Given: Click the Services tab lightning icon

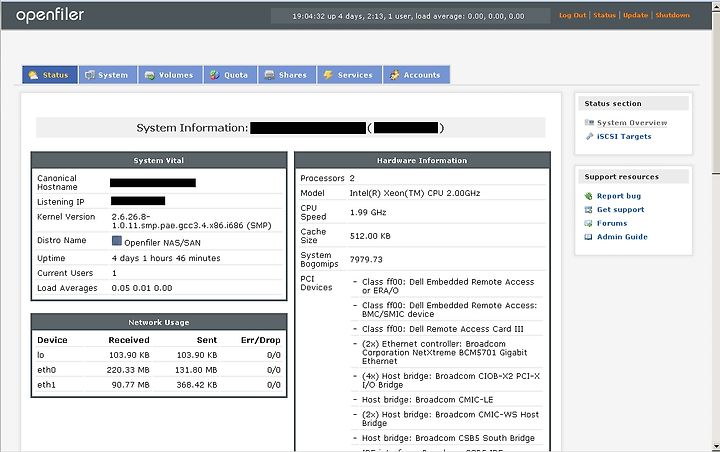Looking at the screenshot, I should point(328,75).
